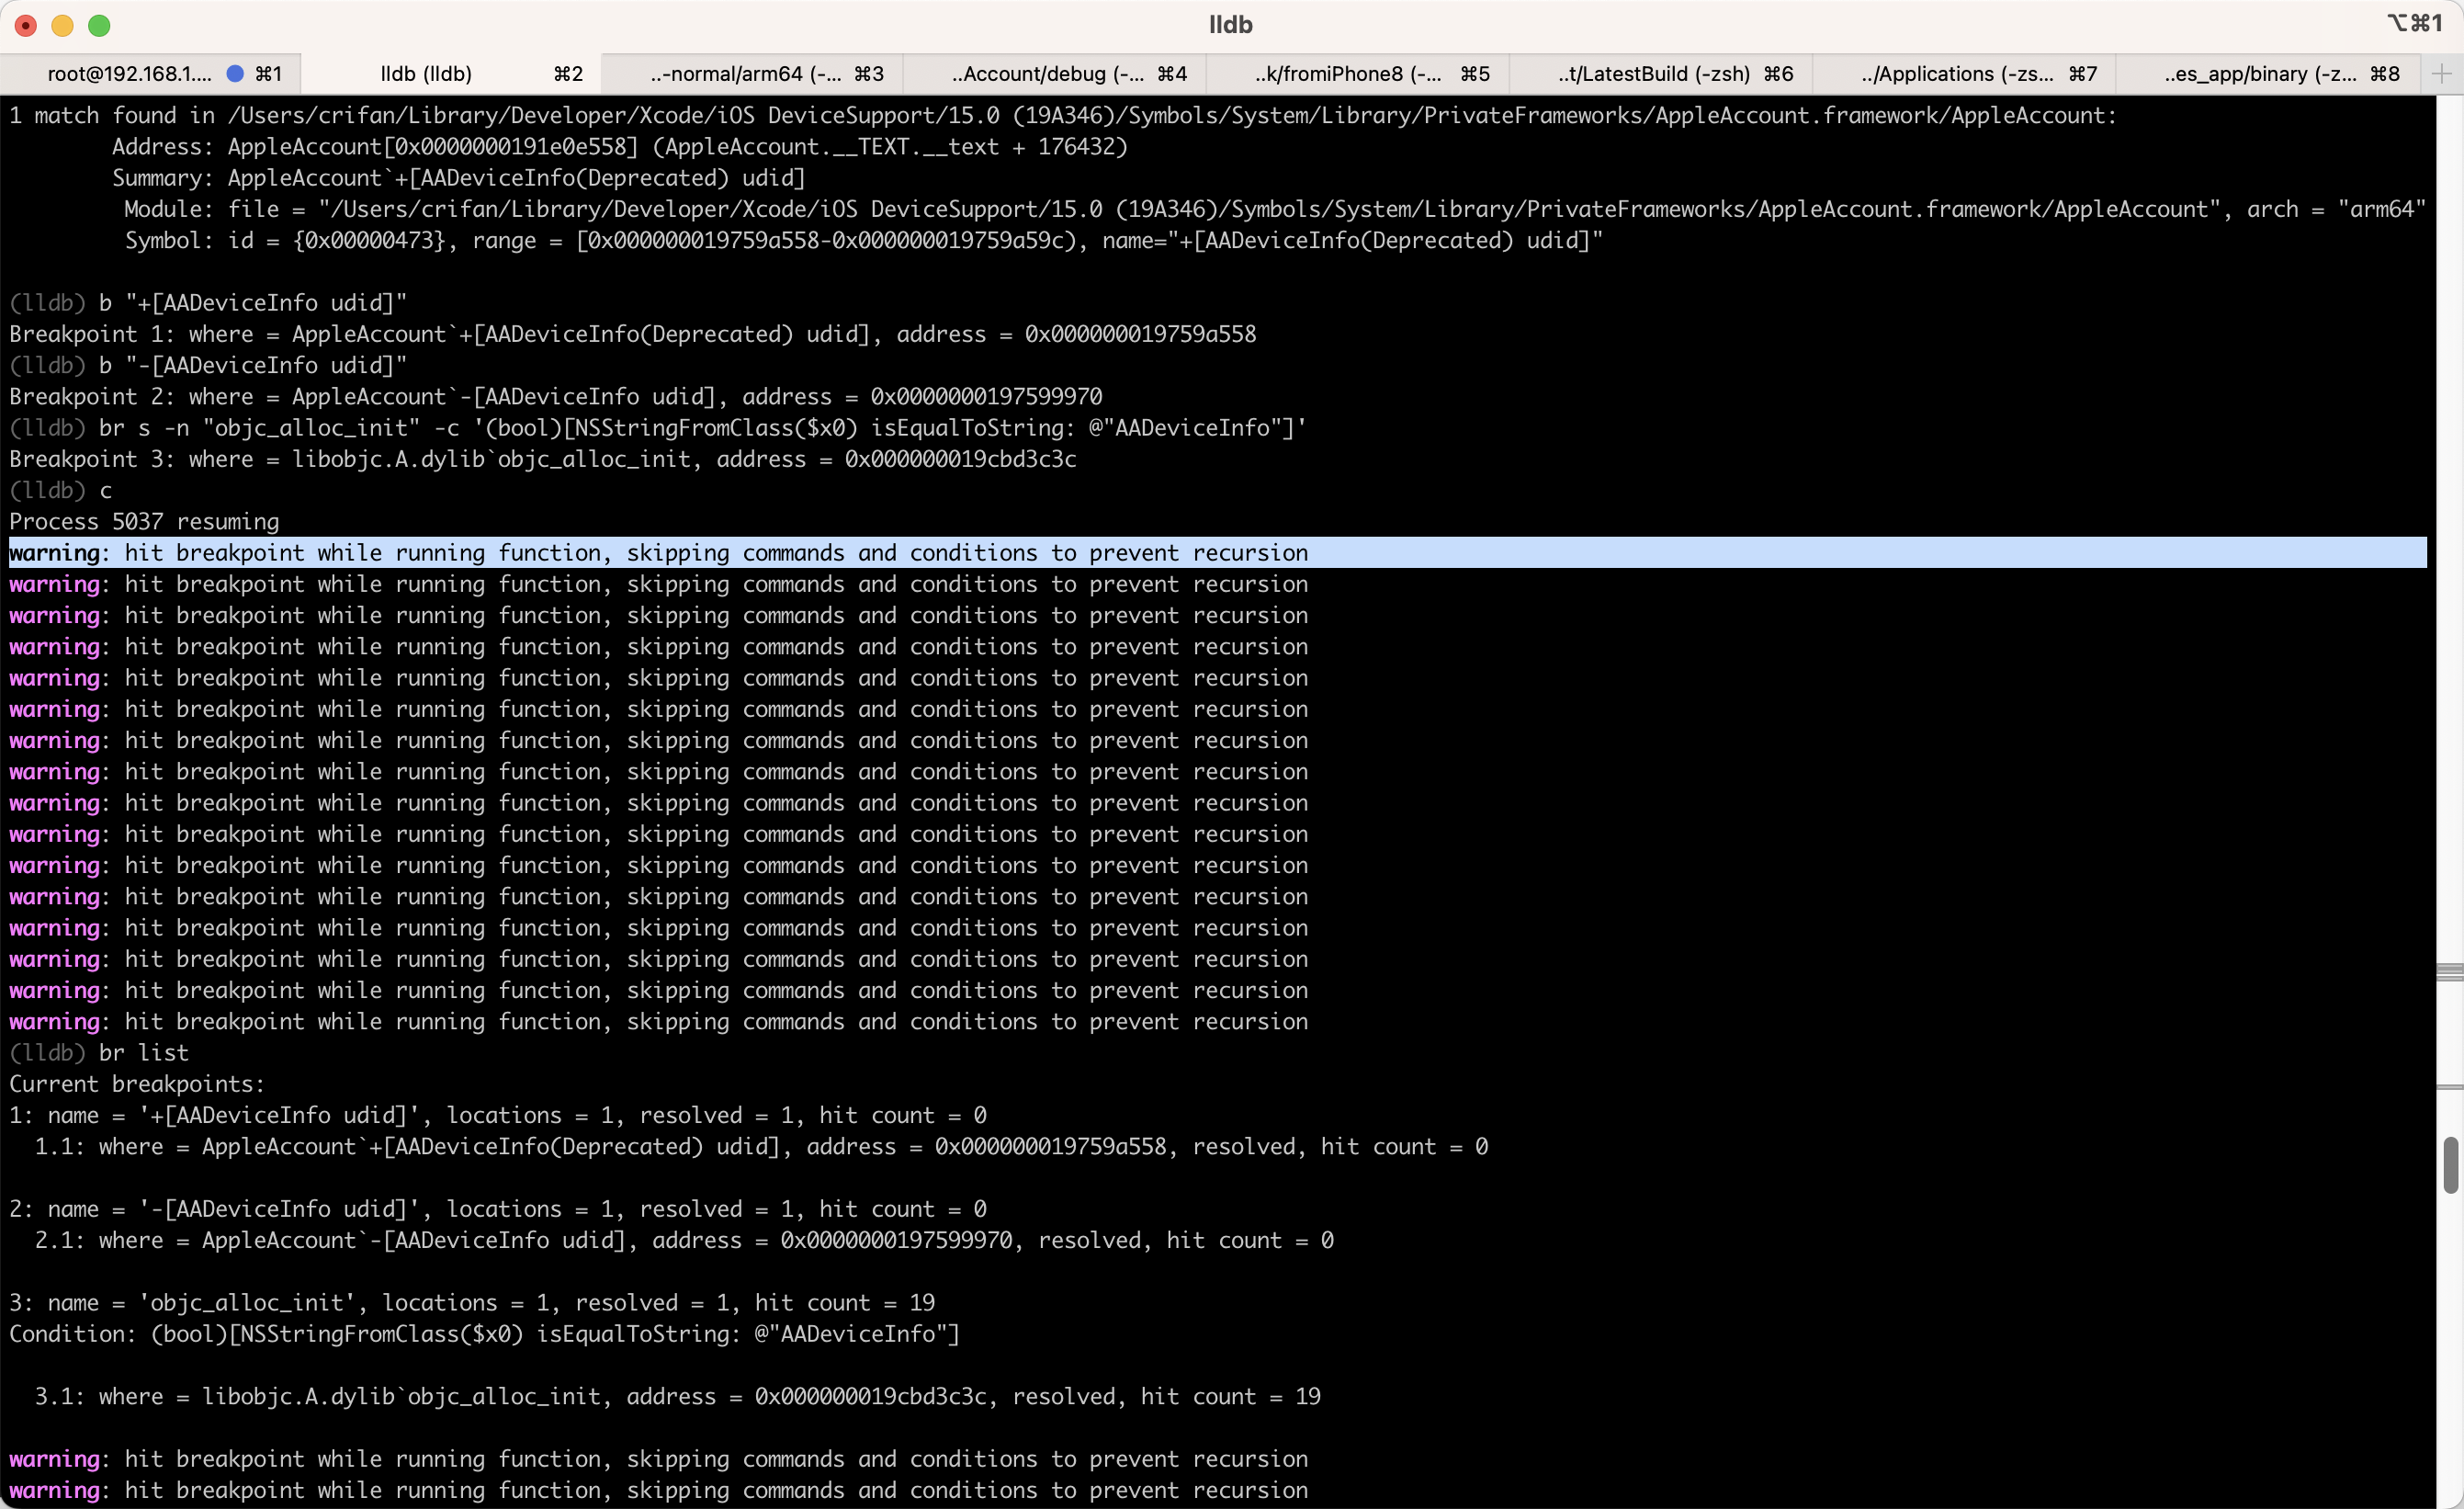The image size is (2464, 1509).
Task: Click the 'br list' command line
Action: pyautogui.click(x=98, y=1053)
